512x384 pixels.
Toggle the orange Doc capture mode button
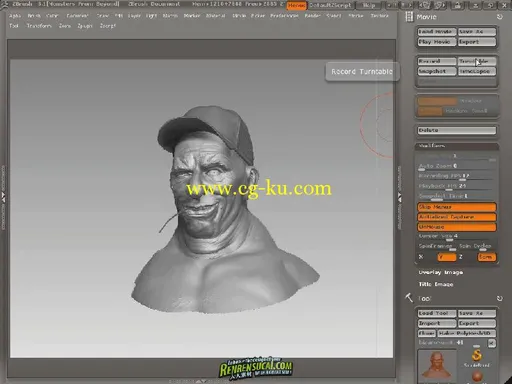[x=437, y=101]
